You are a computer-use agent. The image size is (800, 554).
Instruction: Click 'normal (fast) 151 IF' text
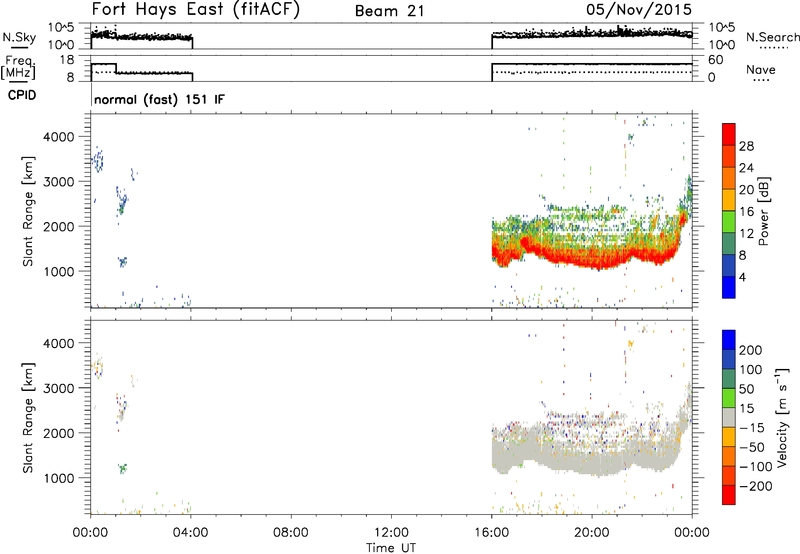pos(159,99)
